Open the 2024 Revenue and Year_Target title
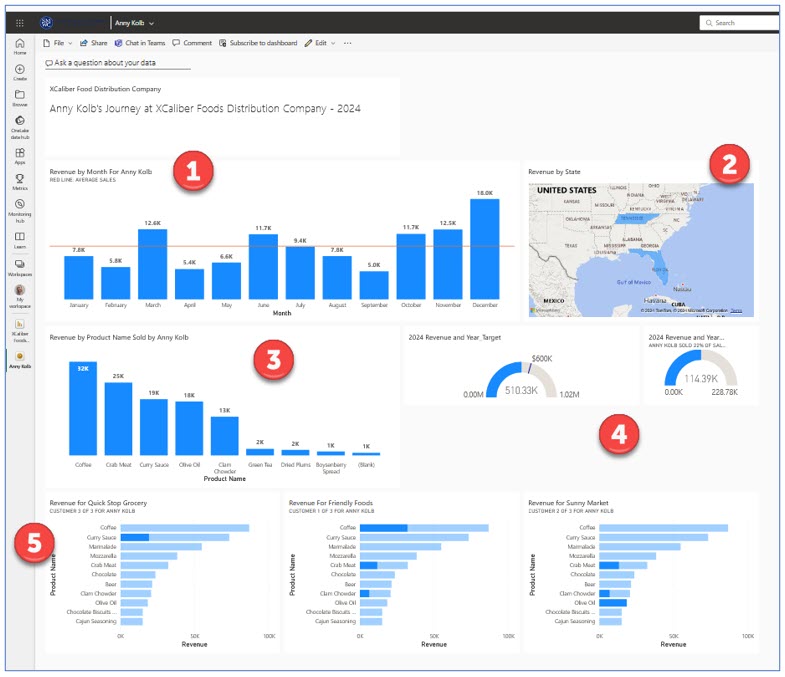Image resolution: width=785 pixels, height=677 pixels. 455,337
